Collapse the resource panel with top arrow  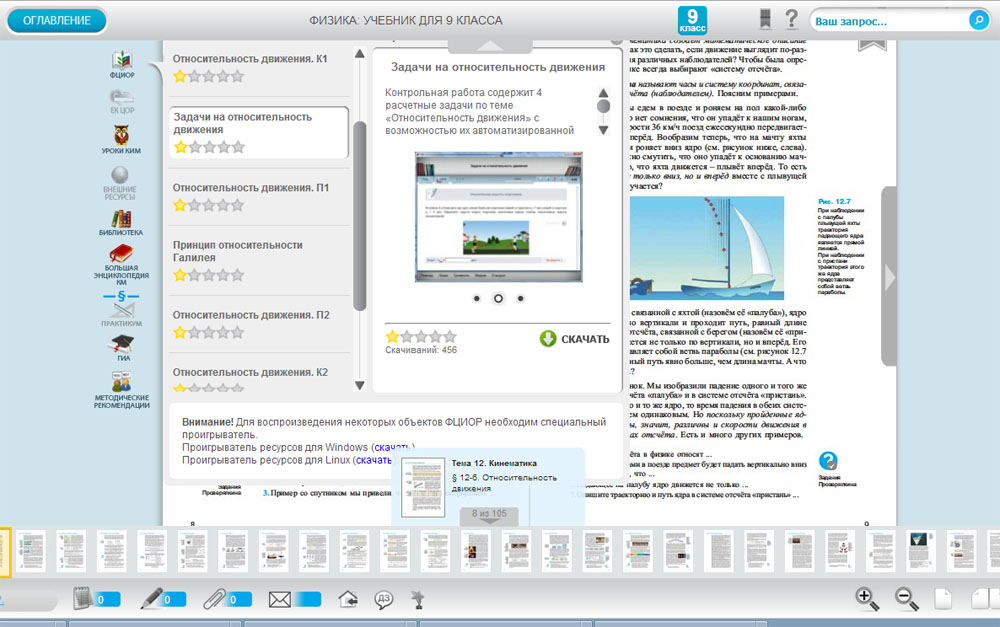[489, 45]
